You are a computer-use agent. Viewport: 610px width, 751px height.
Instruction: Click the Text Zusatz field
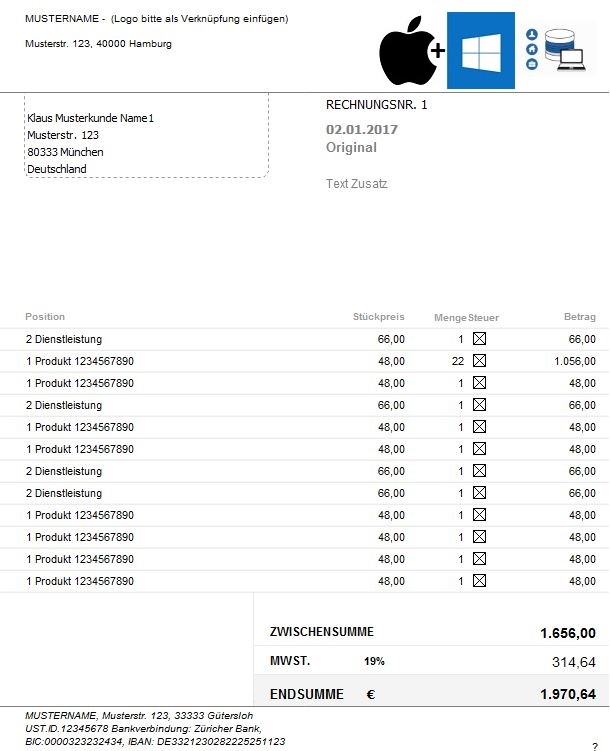click(357, 184)
